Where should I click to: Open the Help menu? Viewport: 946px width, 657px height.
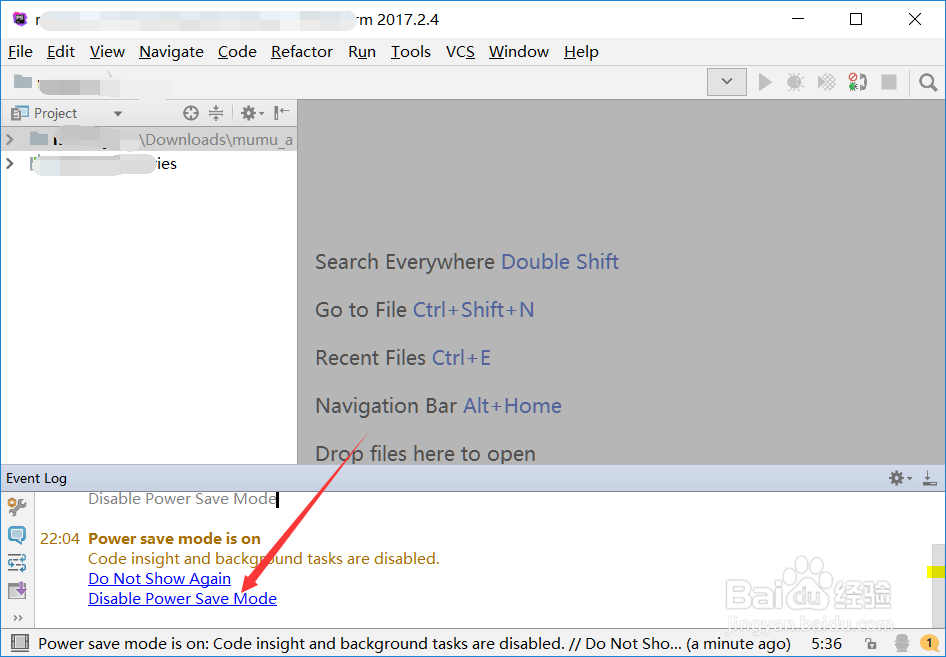coord(581,52)
